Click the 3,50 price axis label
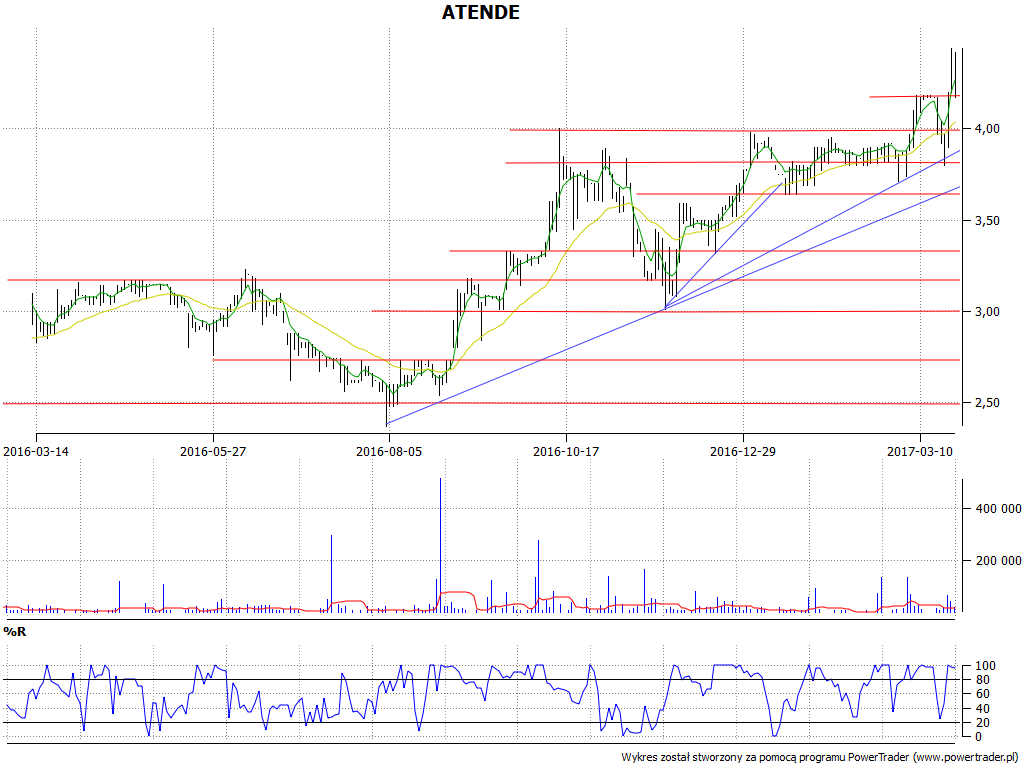This screenshot has width=1024, height=768. (x=987, y=221)
